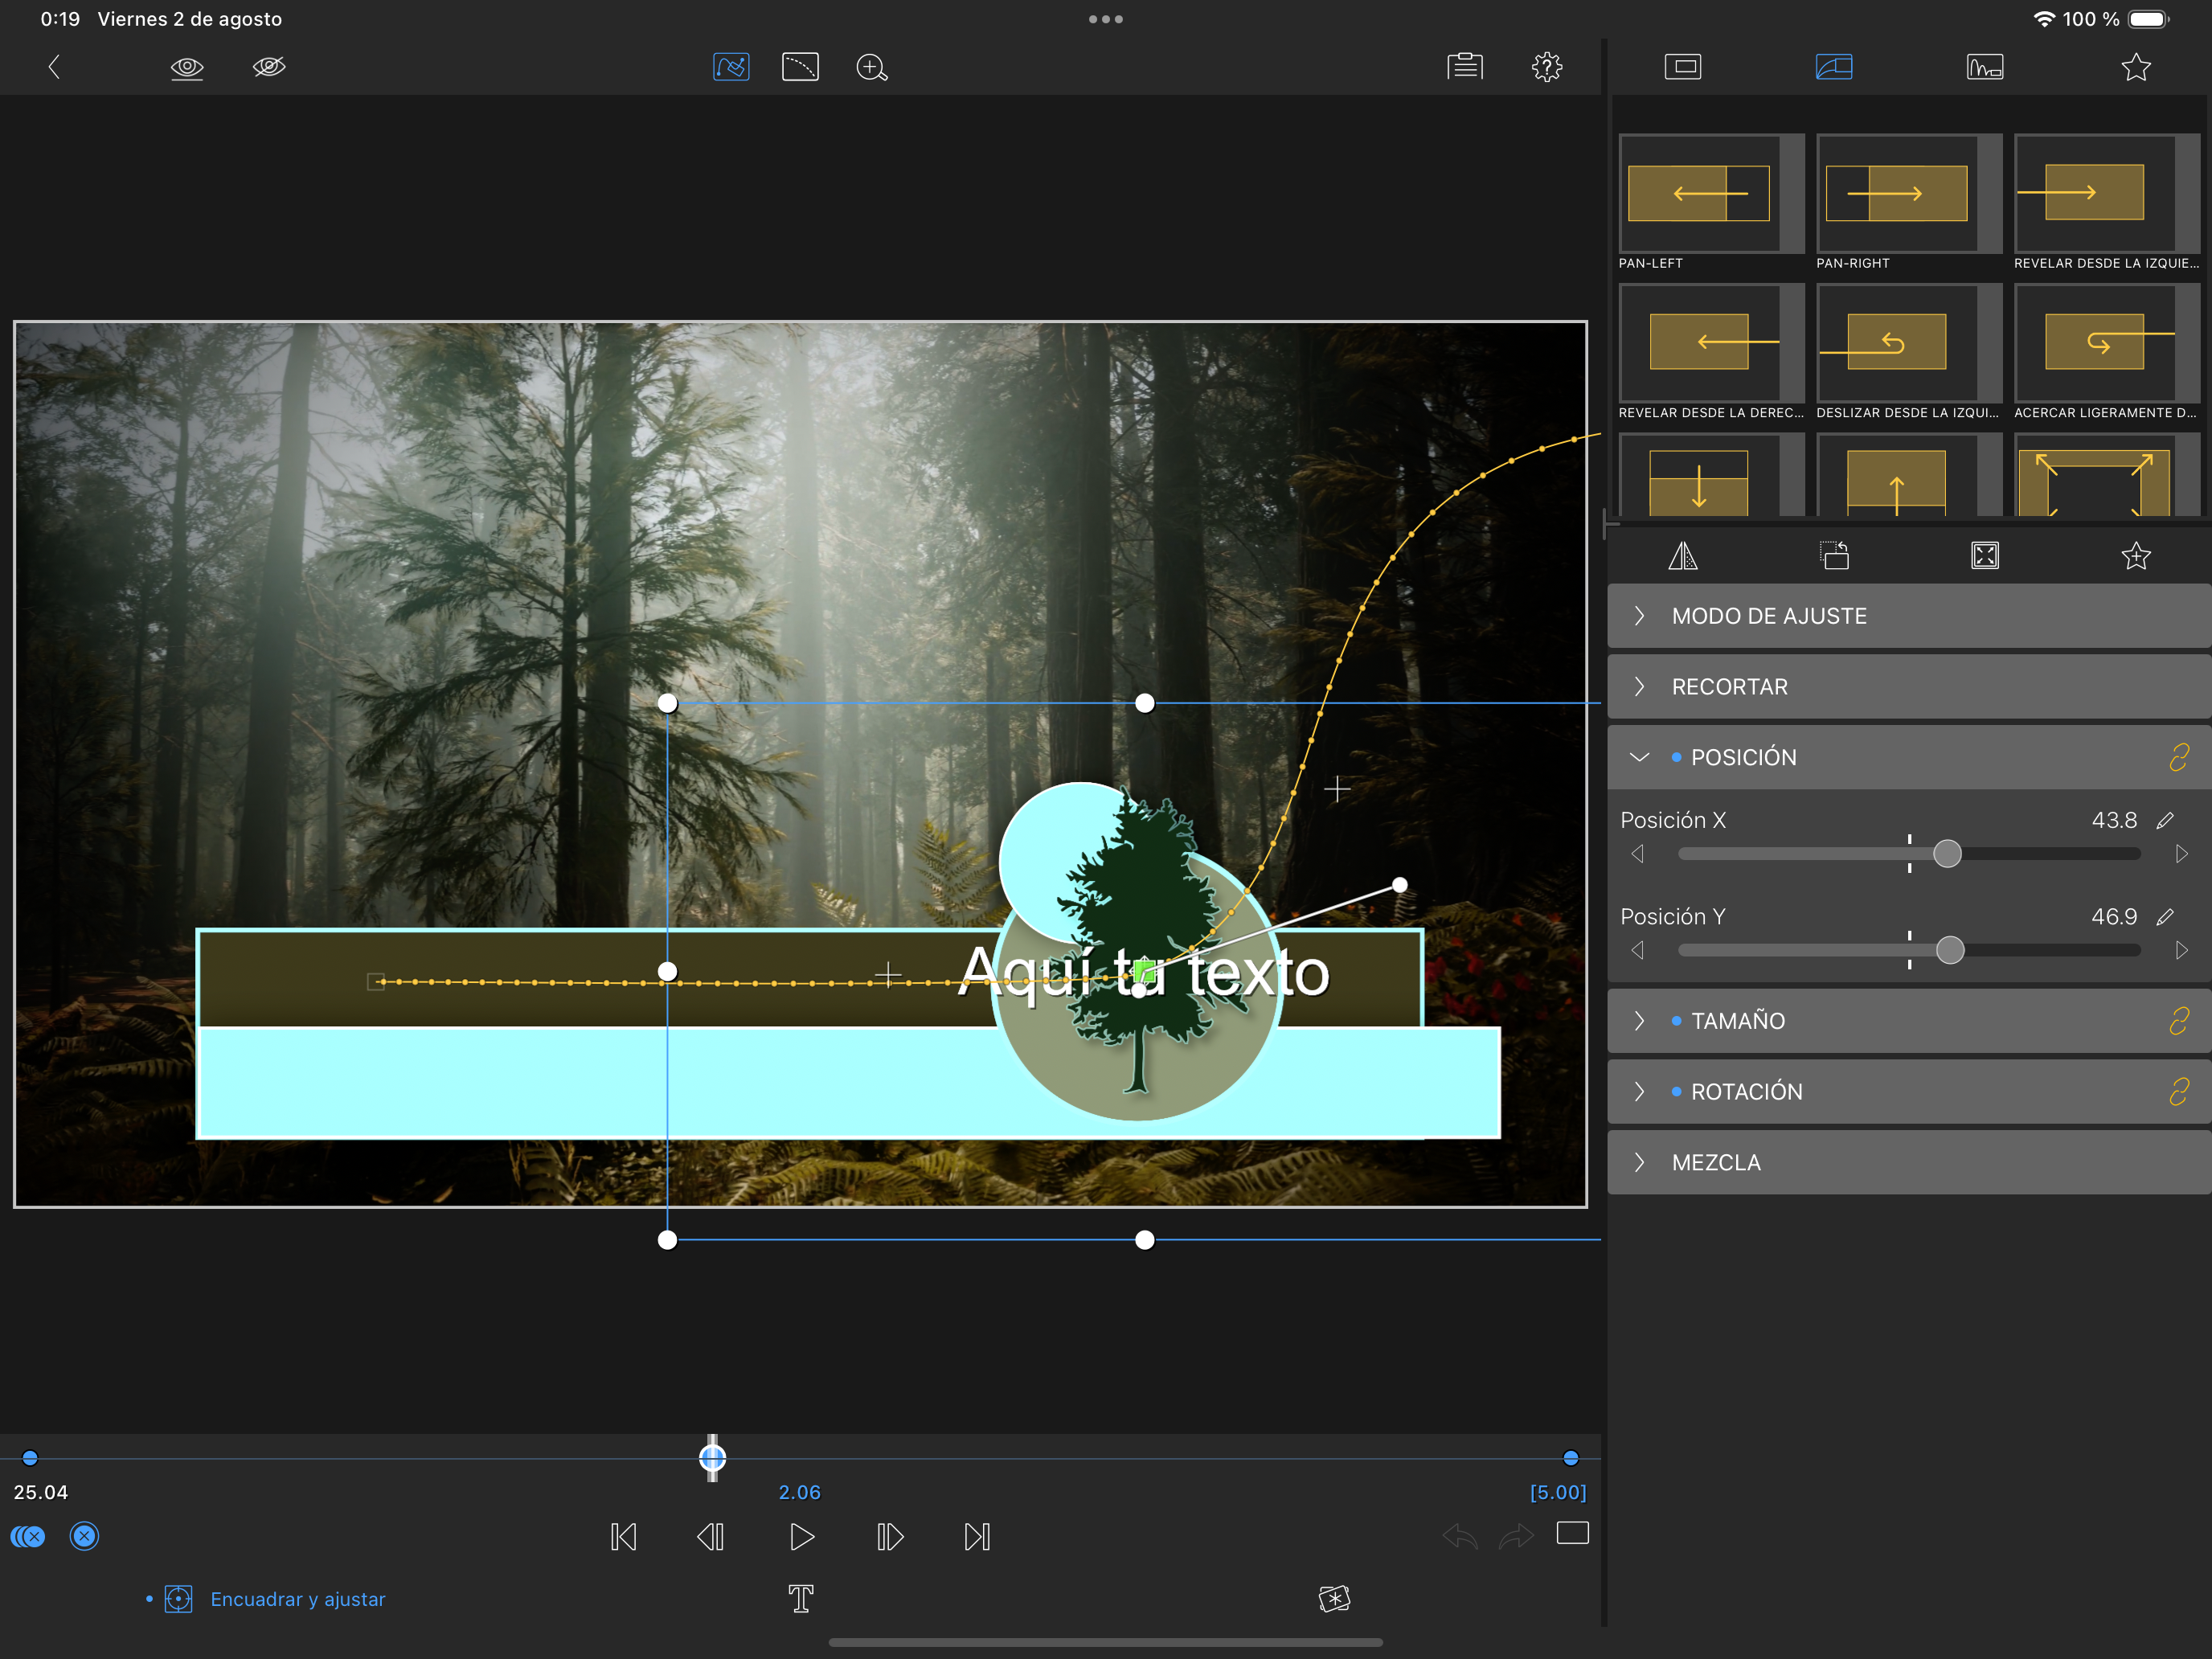Click the effects icon in bottom bar
The height and width of the screenshot is (1659, 2212).
[1334, 1598]
